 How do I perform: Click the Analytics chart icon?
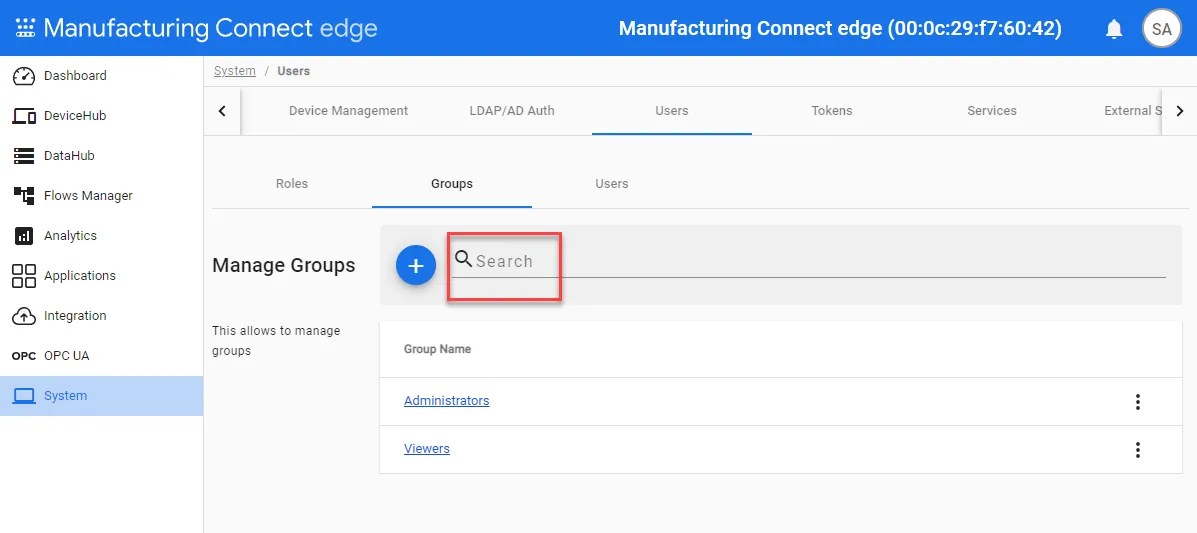tap(24, 236)
